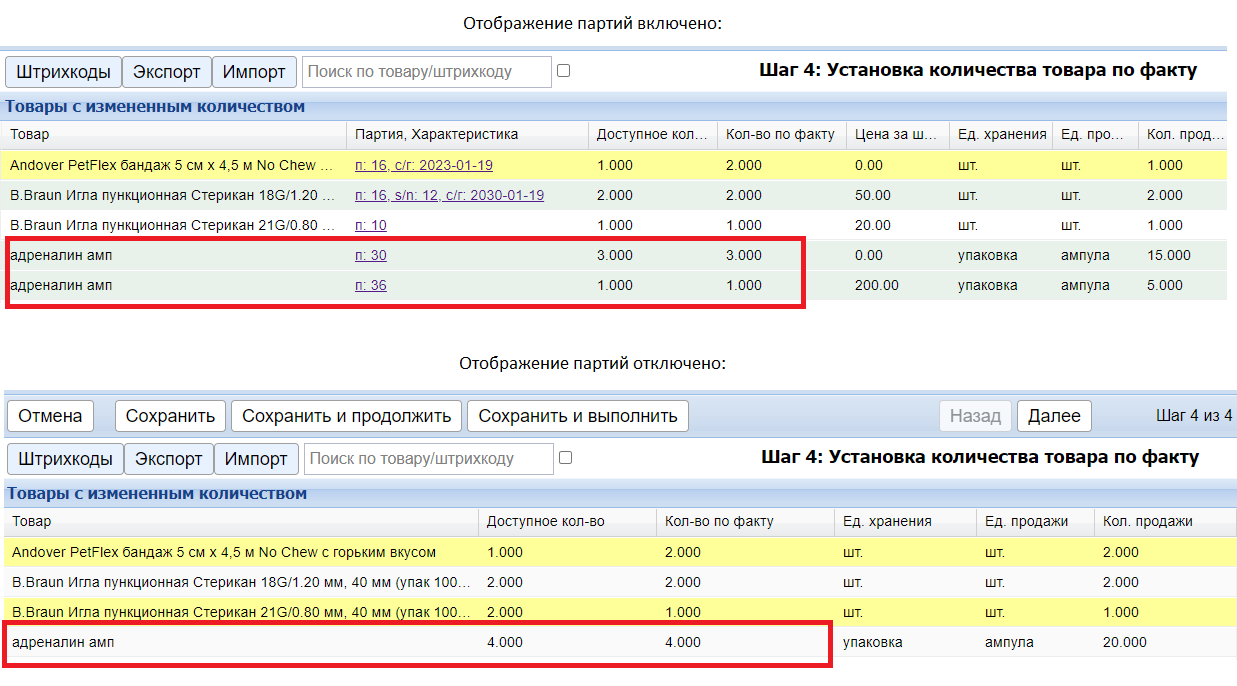Click Сохранить и продолжить
Screen dimensions: 1237x686
[x=347, y=416]
